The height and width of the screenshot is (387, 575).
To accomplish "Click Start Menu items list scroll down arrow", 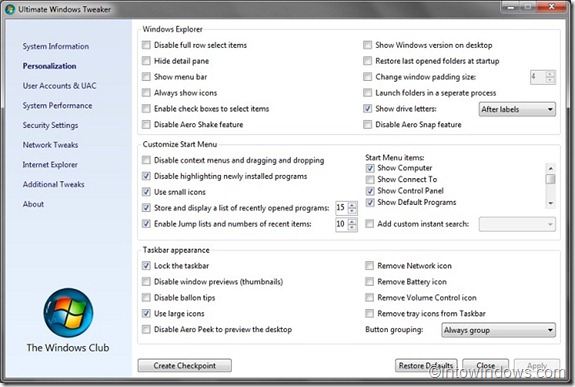I will point(550,203).
